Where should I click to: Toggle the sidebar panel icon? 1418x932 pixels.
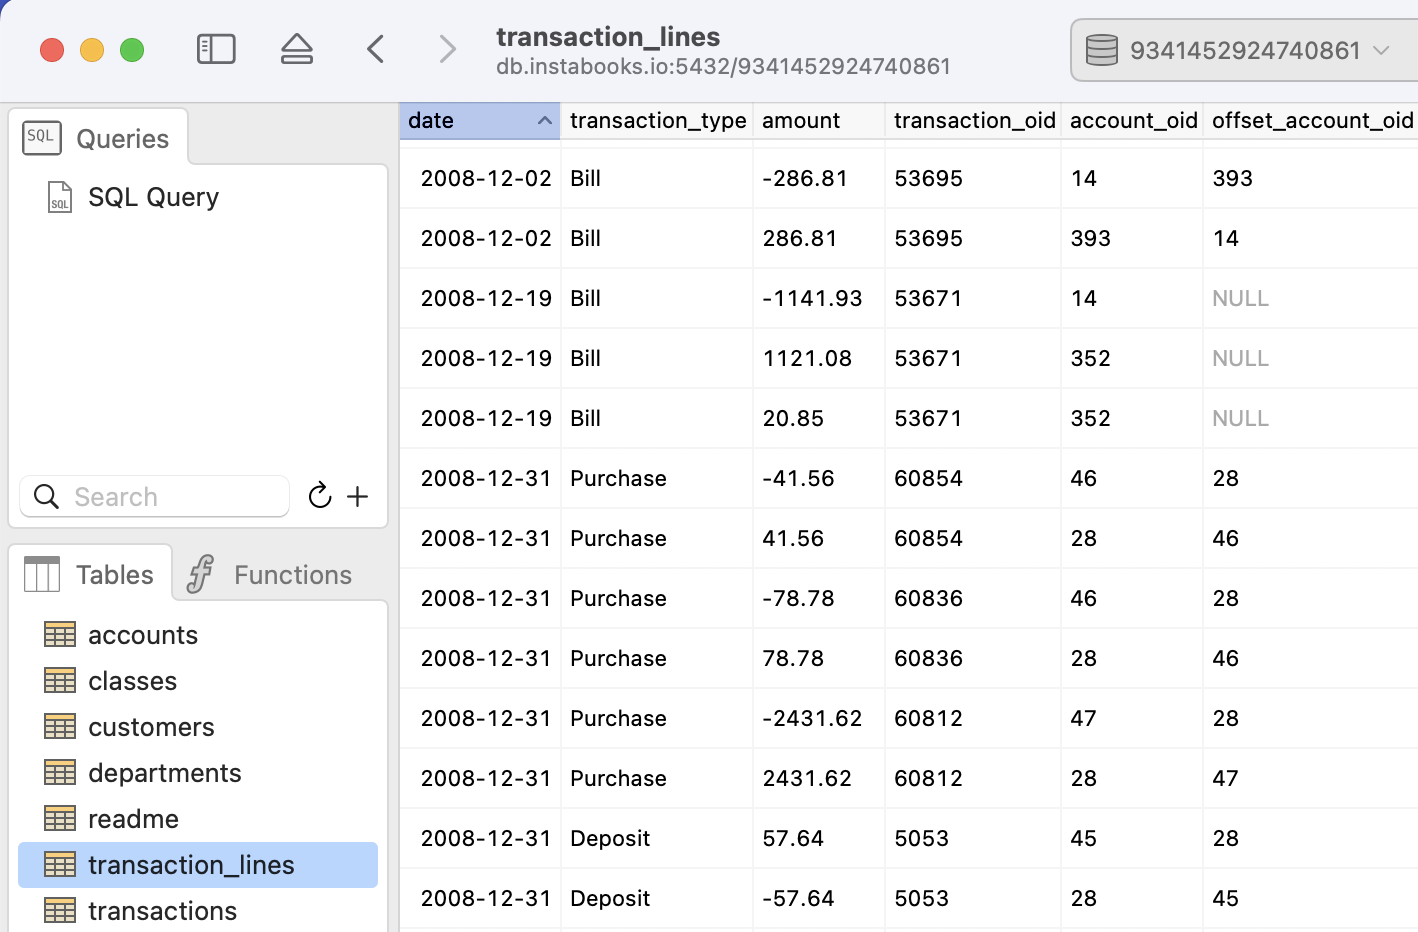(x=216, y=49)
